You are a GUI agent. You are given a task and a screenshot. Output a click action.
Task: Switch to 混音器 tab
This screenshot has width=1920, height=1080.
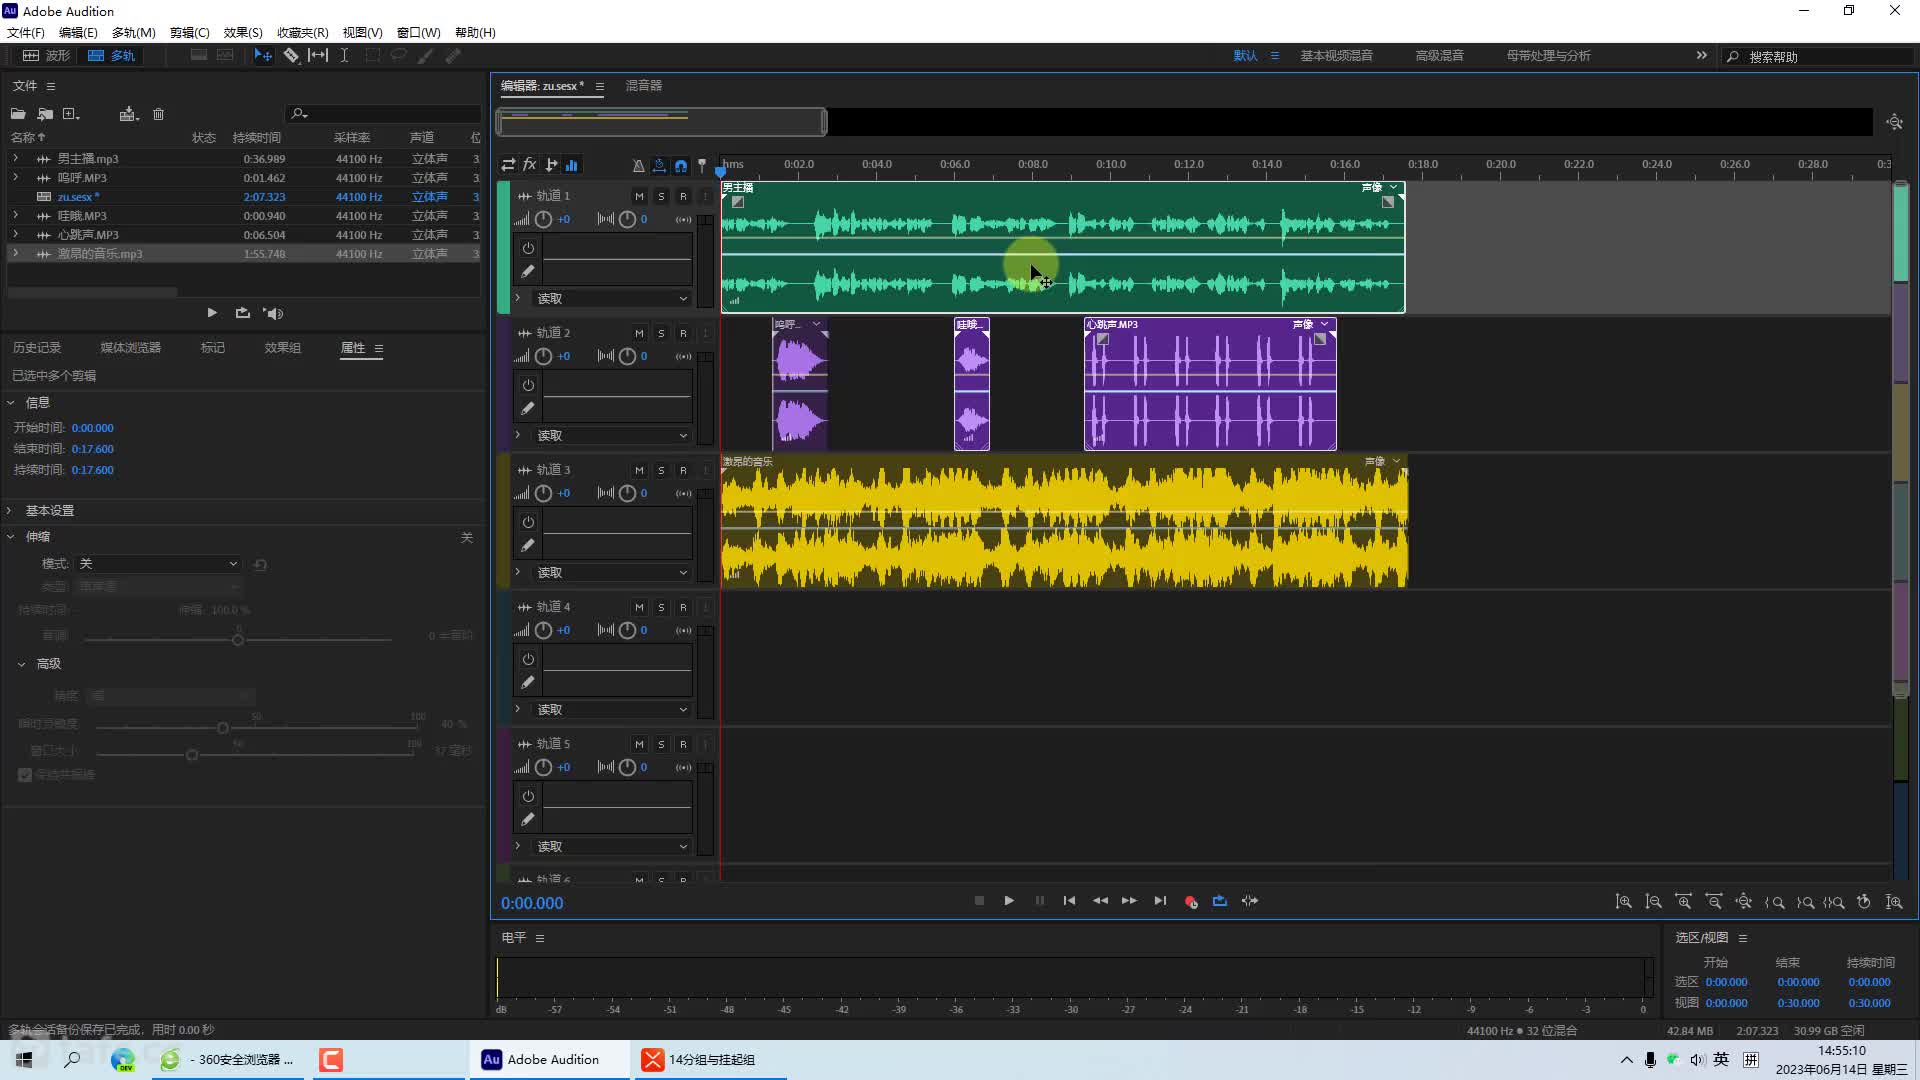644,85
